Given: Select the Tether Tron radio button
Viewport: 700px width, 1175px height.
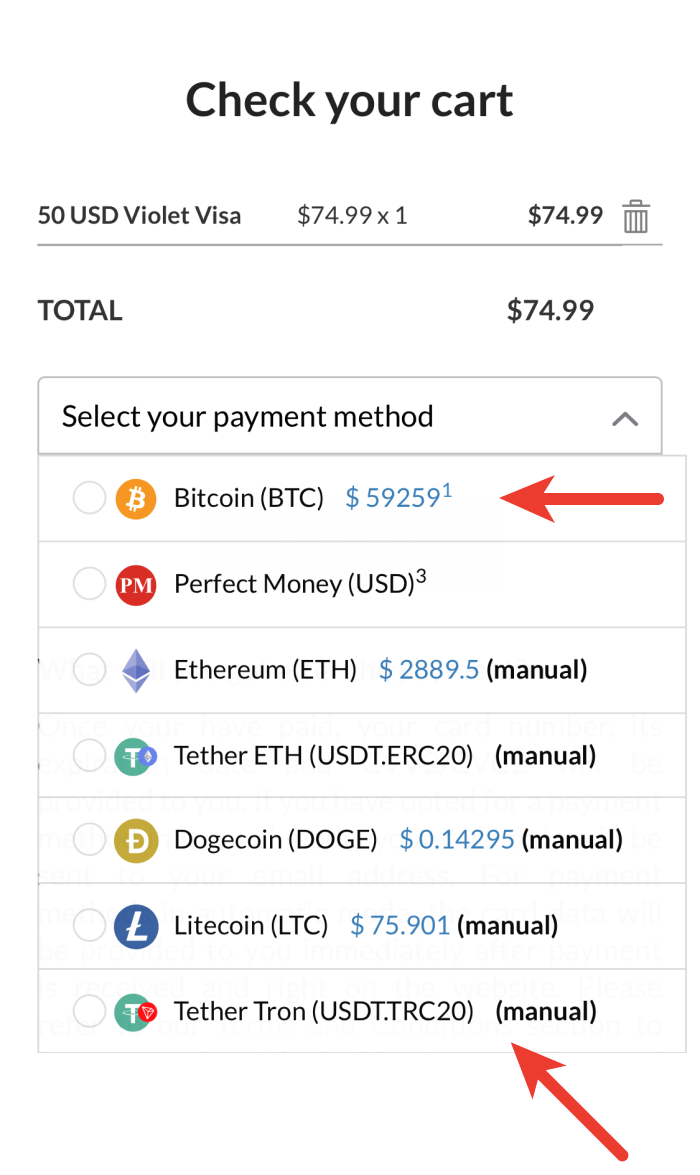Looking at the screenshot, I should (x=89, y=1011).
